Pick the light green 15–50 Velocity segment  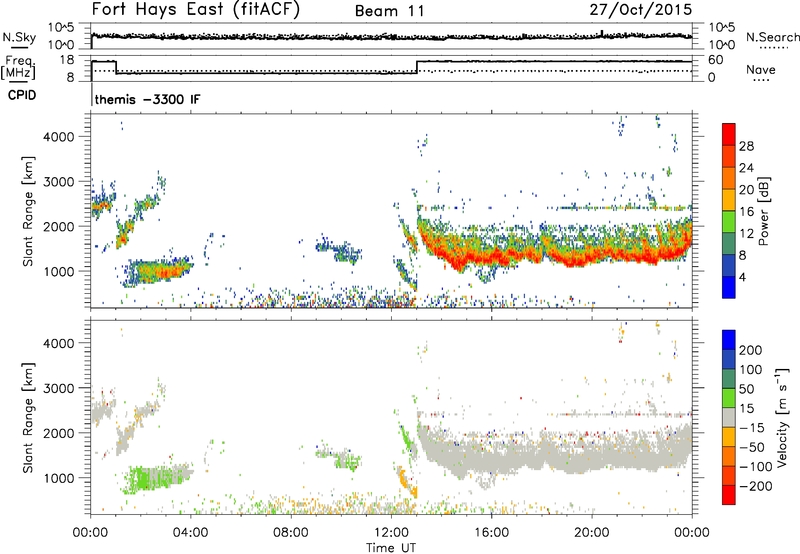pyautogui.click(x=729, y=398)
